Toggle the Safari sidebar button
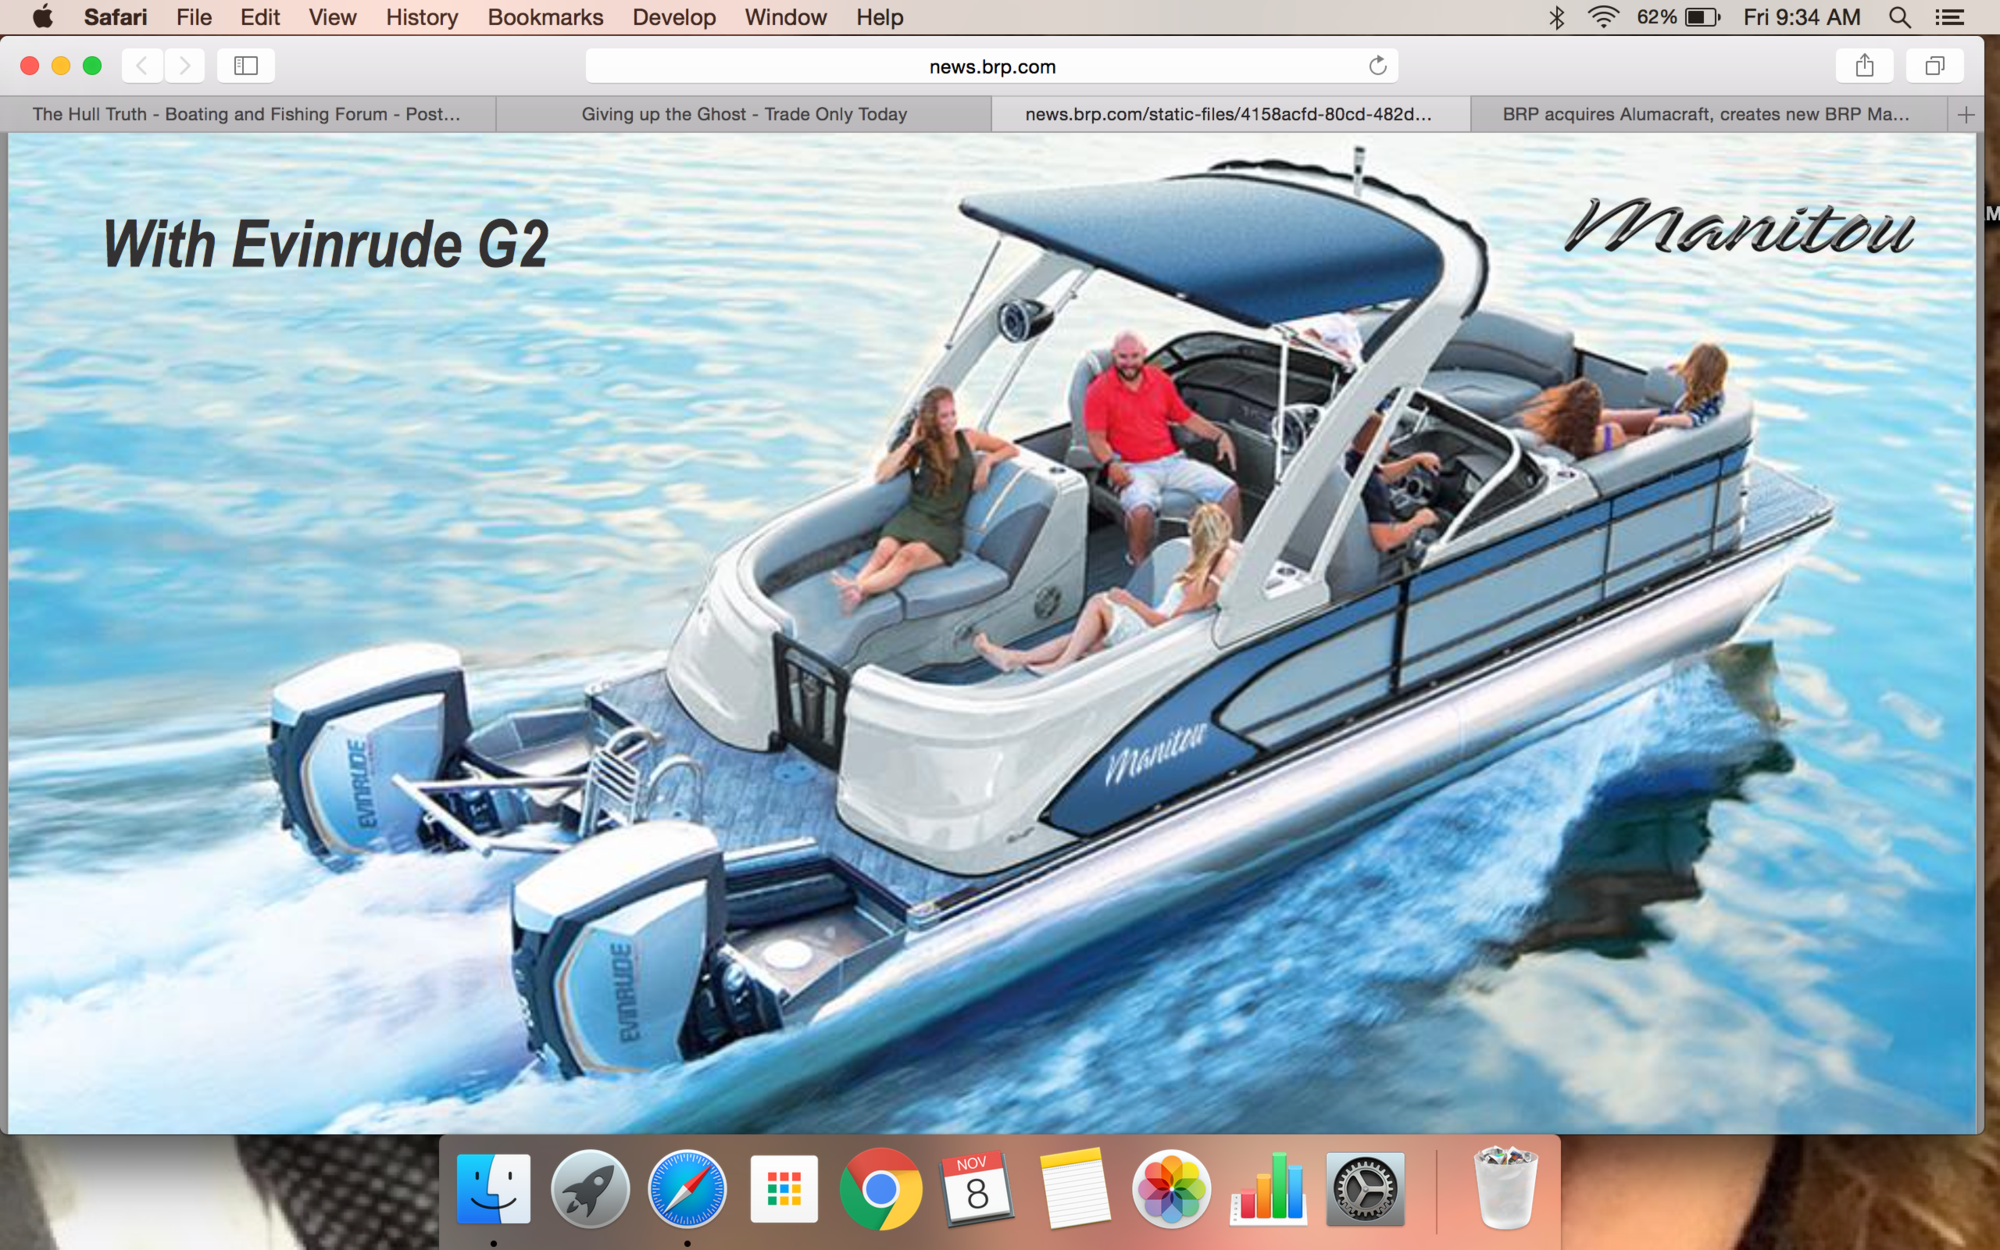This screenshot has height=1250, width=2000. (x=246, y=66)
